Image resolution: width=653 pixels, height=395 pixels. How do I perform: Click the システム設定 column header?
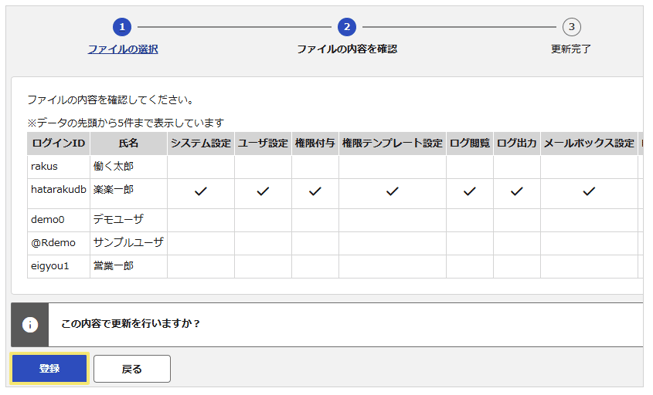click(201, 143)
